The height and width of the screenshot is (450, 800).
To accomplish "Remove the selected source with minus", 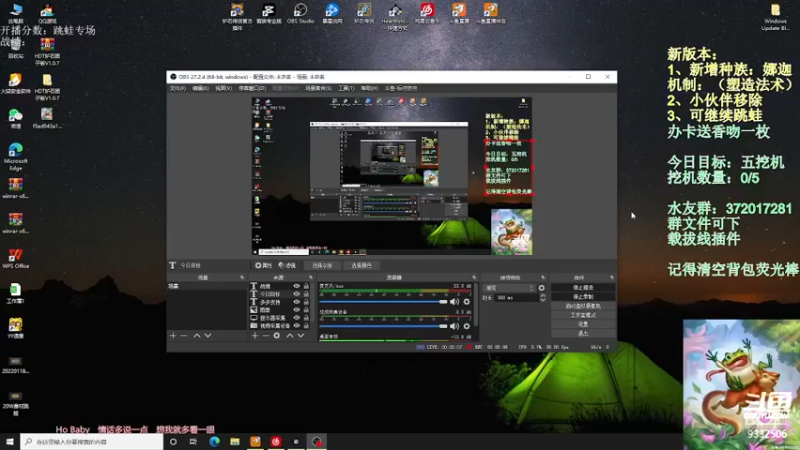I will [x=265, y=336].
